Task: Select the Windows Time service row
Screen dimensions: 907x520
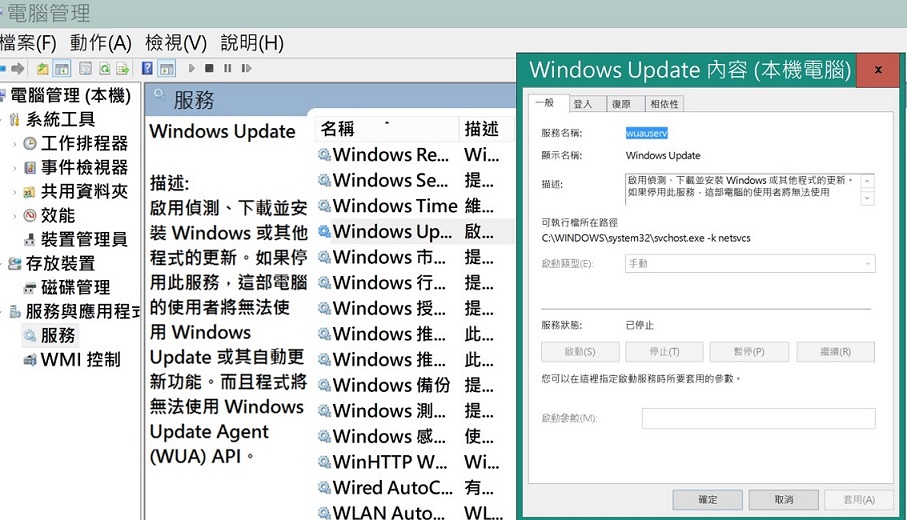Action: point(415,206)
